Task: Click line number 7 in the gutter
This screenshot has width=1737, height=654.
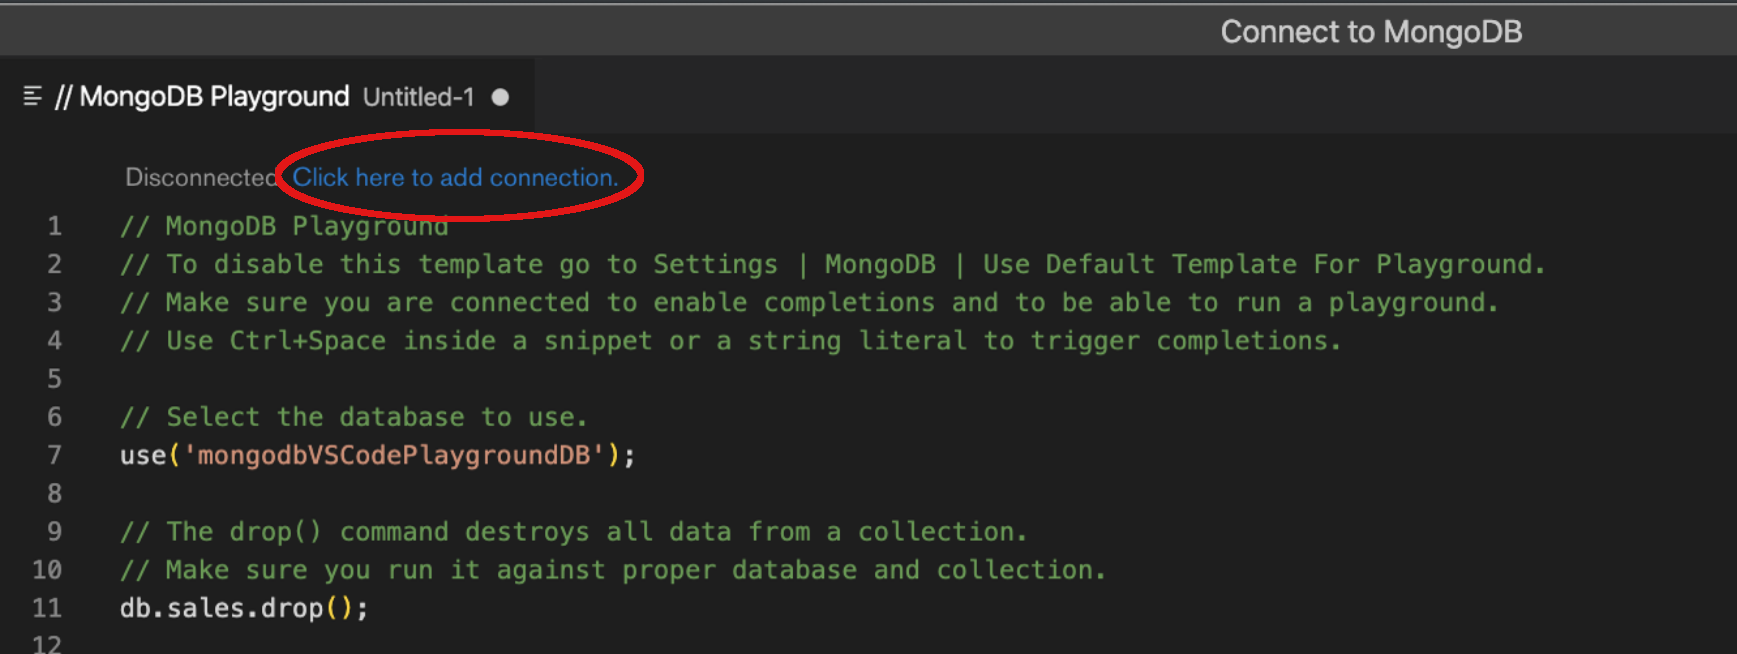Action: pos(54,455)
